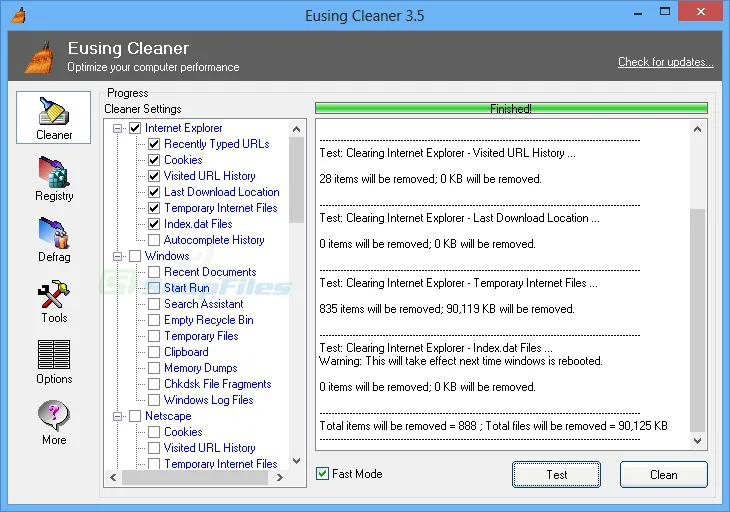Uncheck Index.dat Files checkbox

point(154,224)
